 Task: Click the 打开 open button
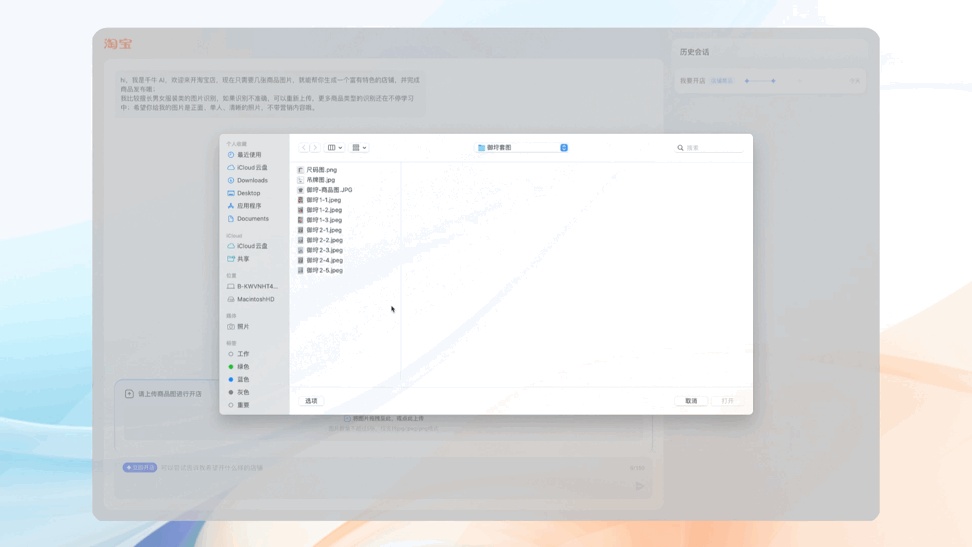coord(728,401)
